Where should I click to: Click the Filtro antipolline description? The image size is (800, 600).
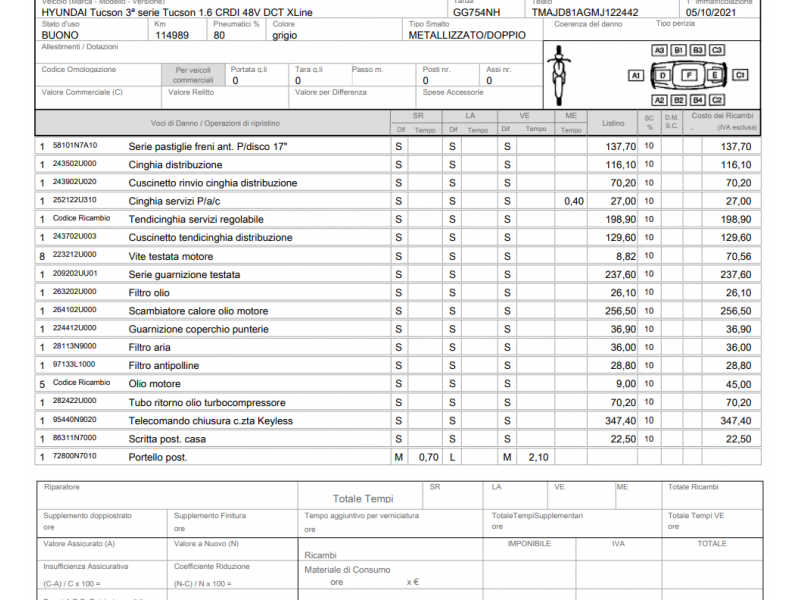164,366
